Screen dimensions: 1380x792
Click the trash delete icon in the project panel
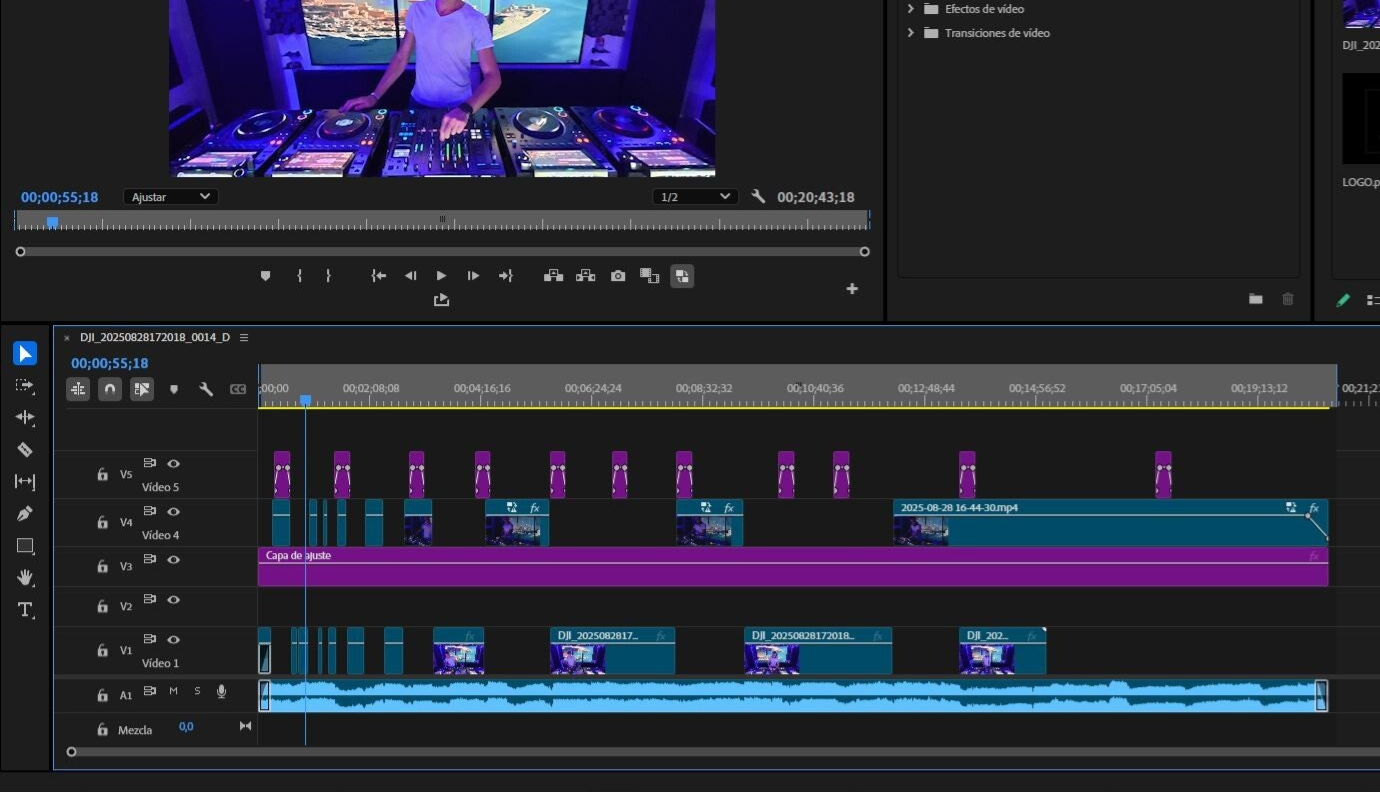tap(1287, 298)
